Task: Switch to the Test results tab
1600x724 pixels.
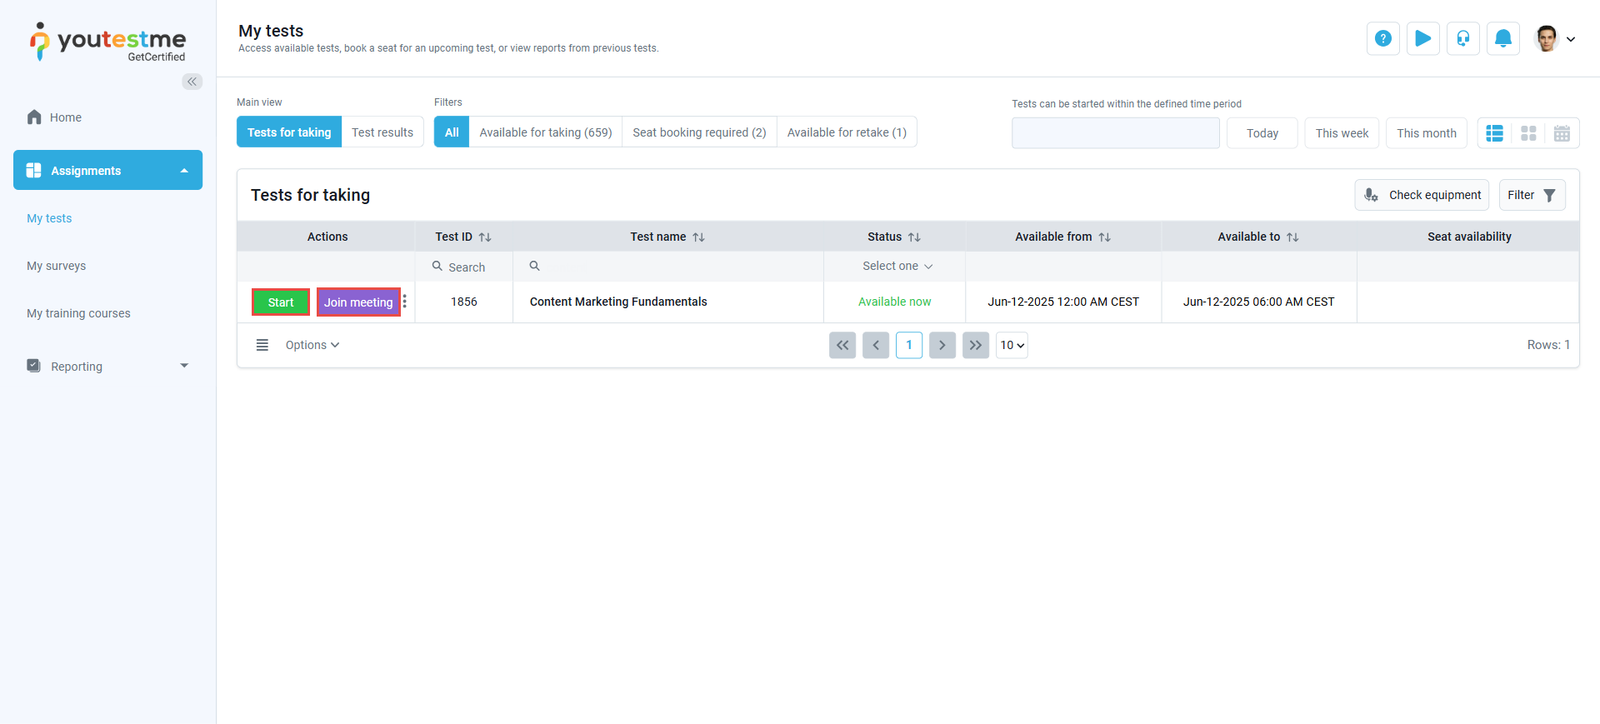Action: pyautogui.click(x=382, y=132)
